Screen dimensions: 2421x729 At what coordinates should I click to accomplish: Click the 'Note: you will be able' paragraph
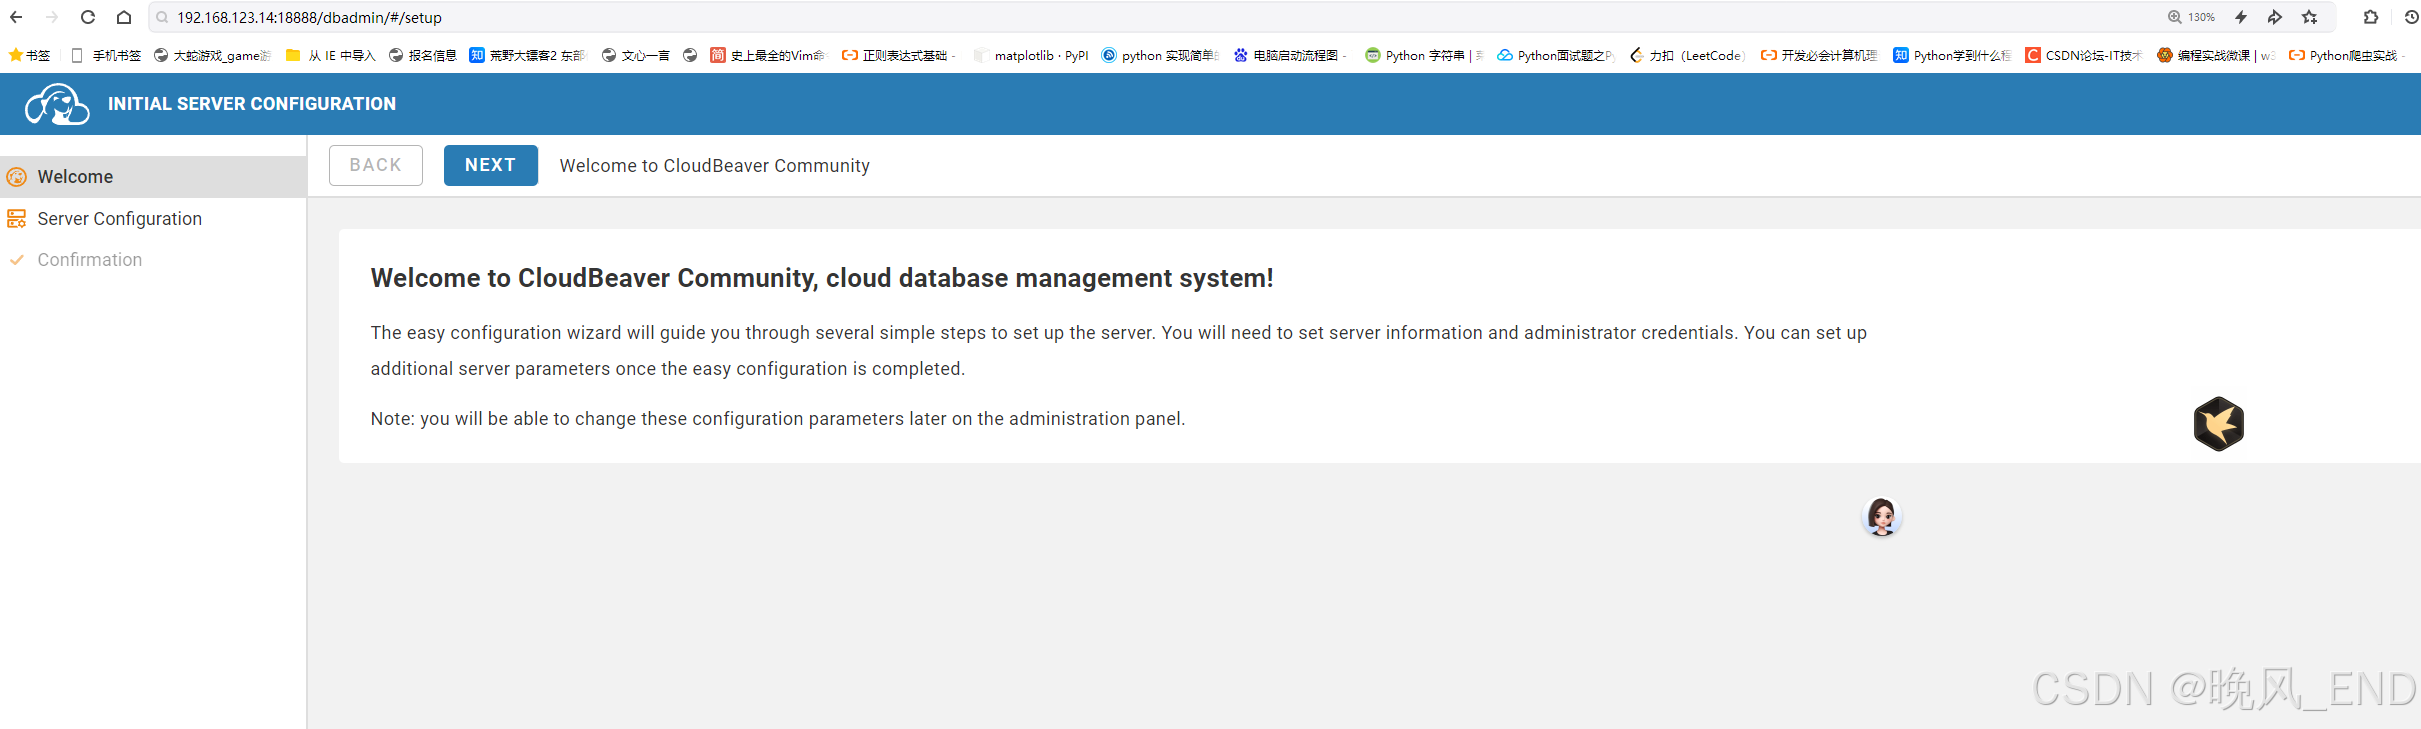pos(778,419)
